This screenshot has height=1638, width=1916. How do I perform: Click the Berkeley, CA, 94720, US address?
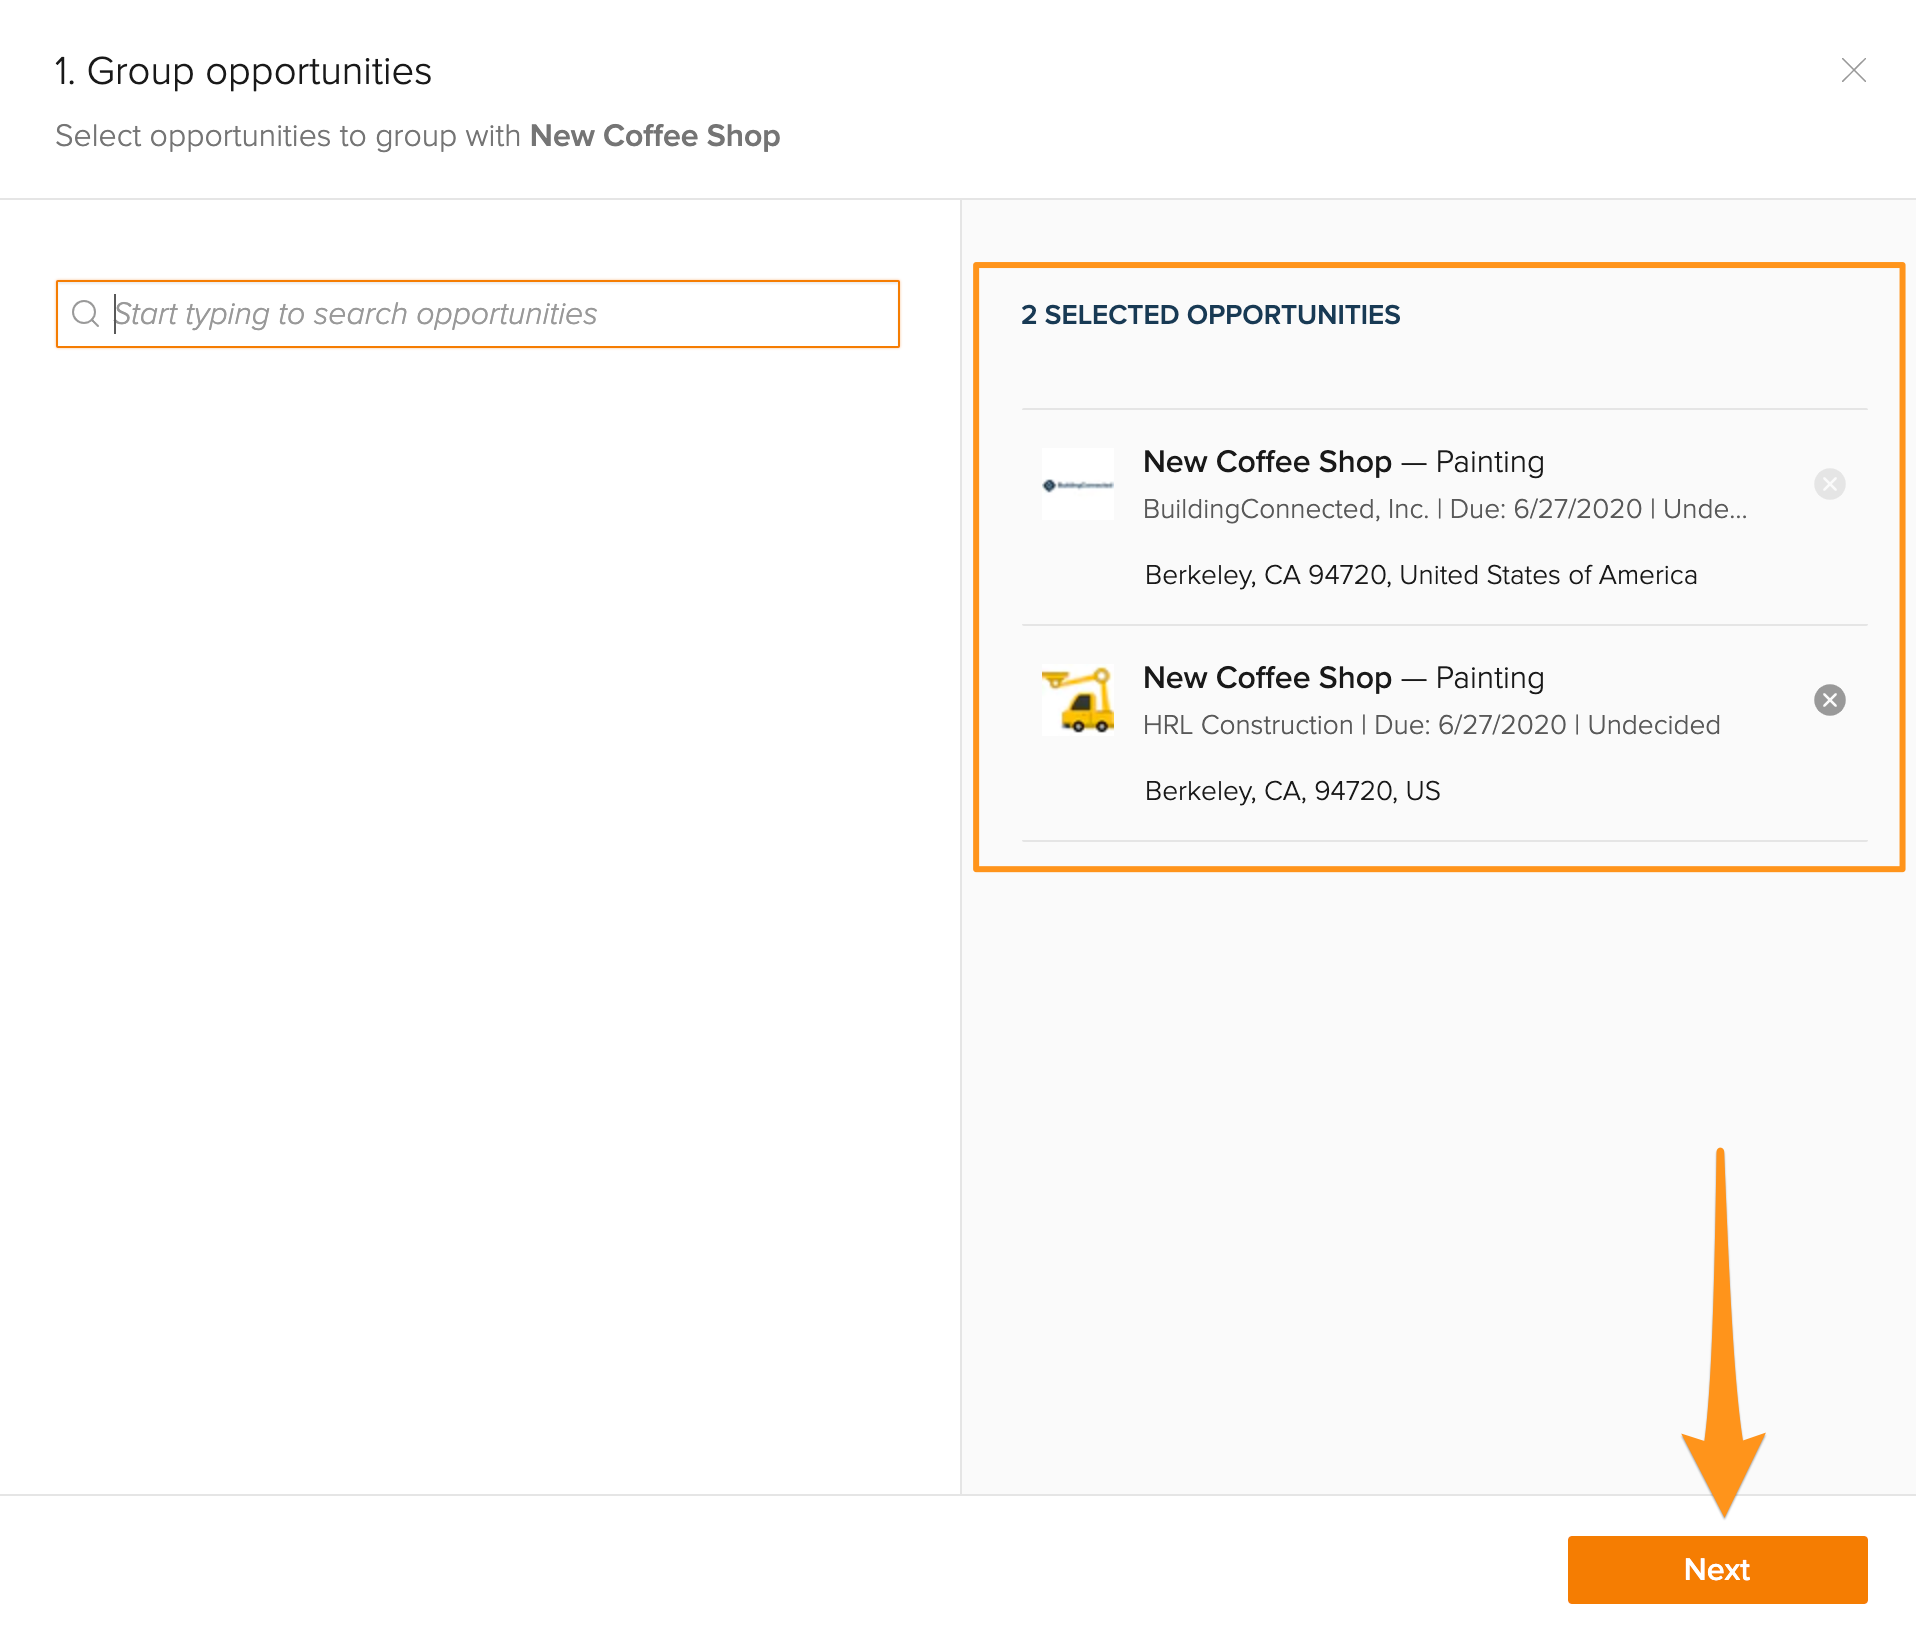[x=1292, y=791]
